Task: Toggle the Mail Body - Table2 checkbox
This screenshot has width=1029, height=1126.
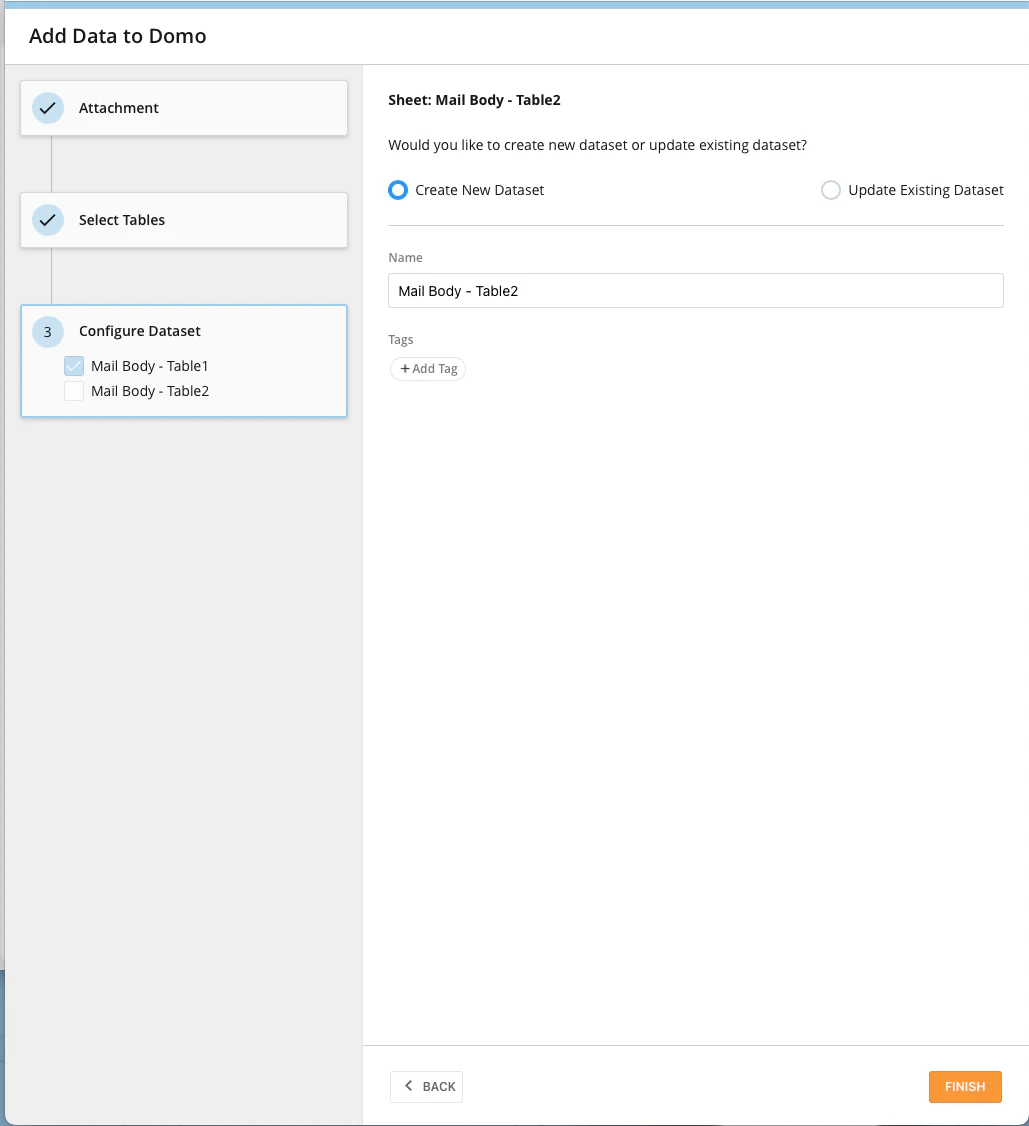Action: (x=74, y=391)
